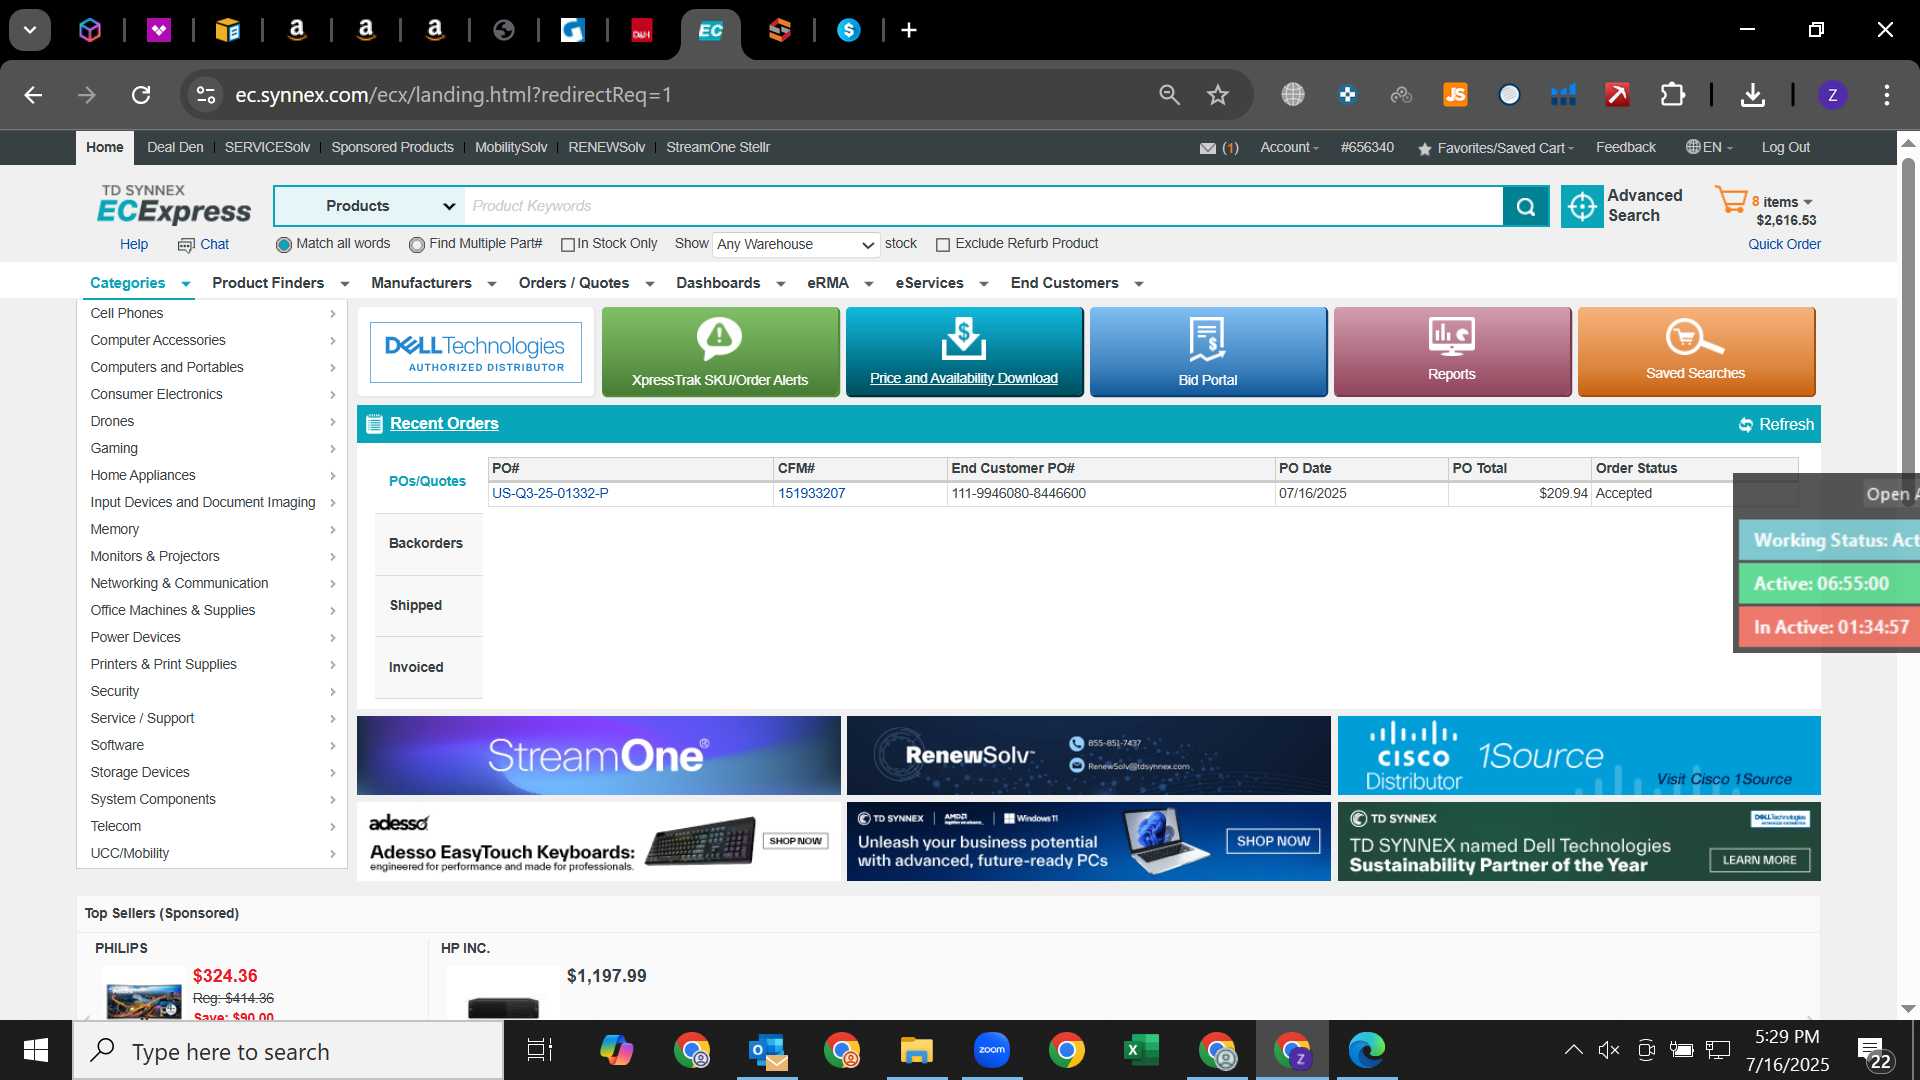
Task: Open order US-Q3-25-01332-P link
Action: (x=550, y=494)
